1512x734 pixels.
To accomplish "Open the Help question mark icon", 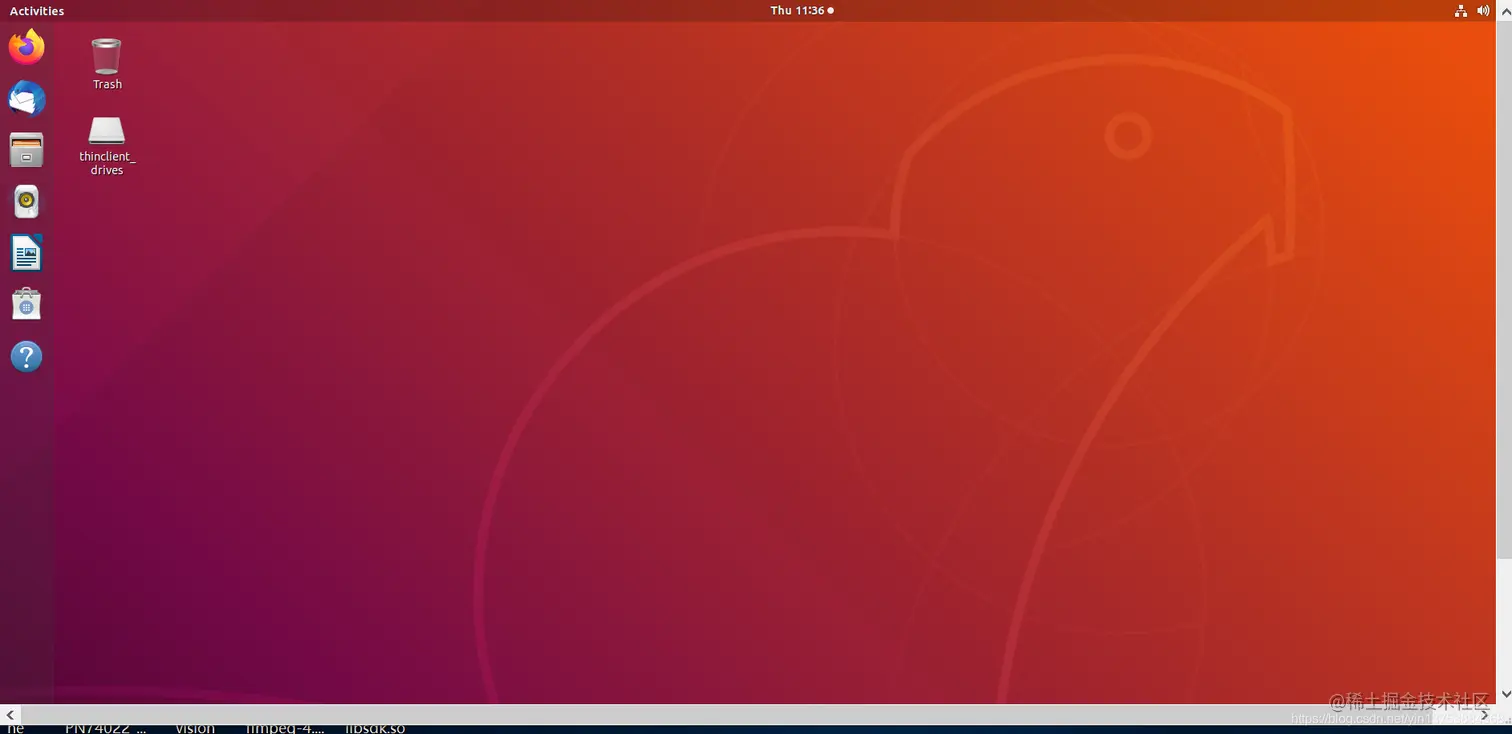I will pyautogui.click(x=27, y=357).
